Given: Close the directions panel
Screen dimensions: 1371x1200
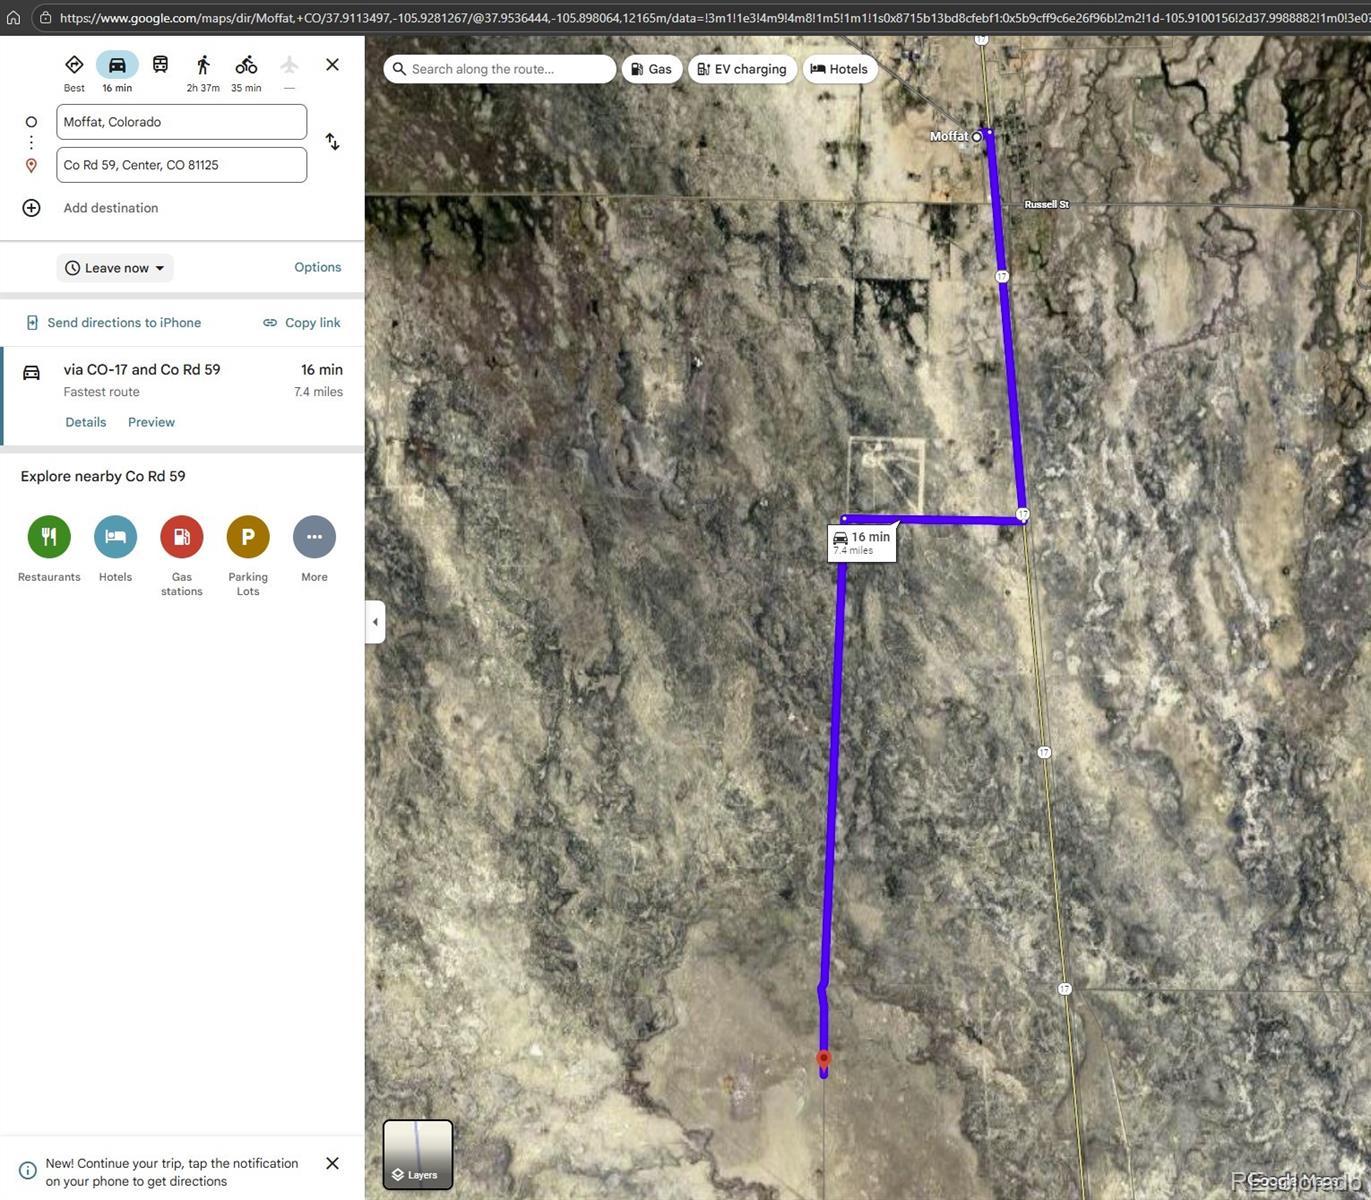Looking at the screenshot, I should (x=332, y=65).
